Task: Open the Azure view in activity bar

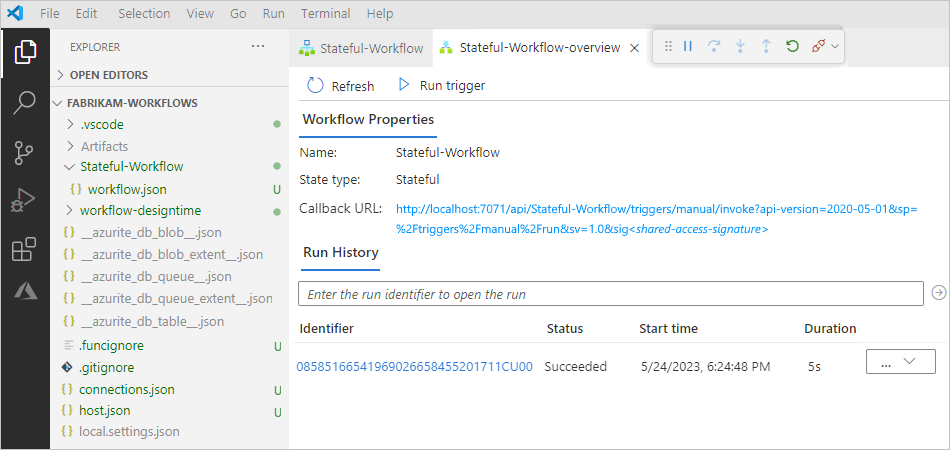Action: click(25, 292)
